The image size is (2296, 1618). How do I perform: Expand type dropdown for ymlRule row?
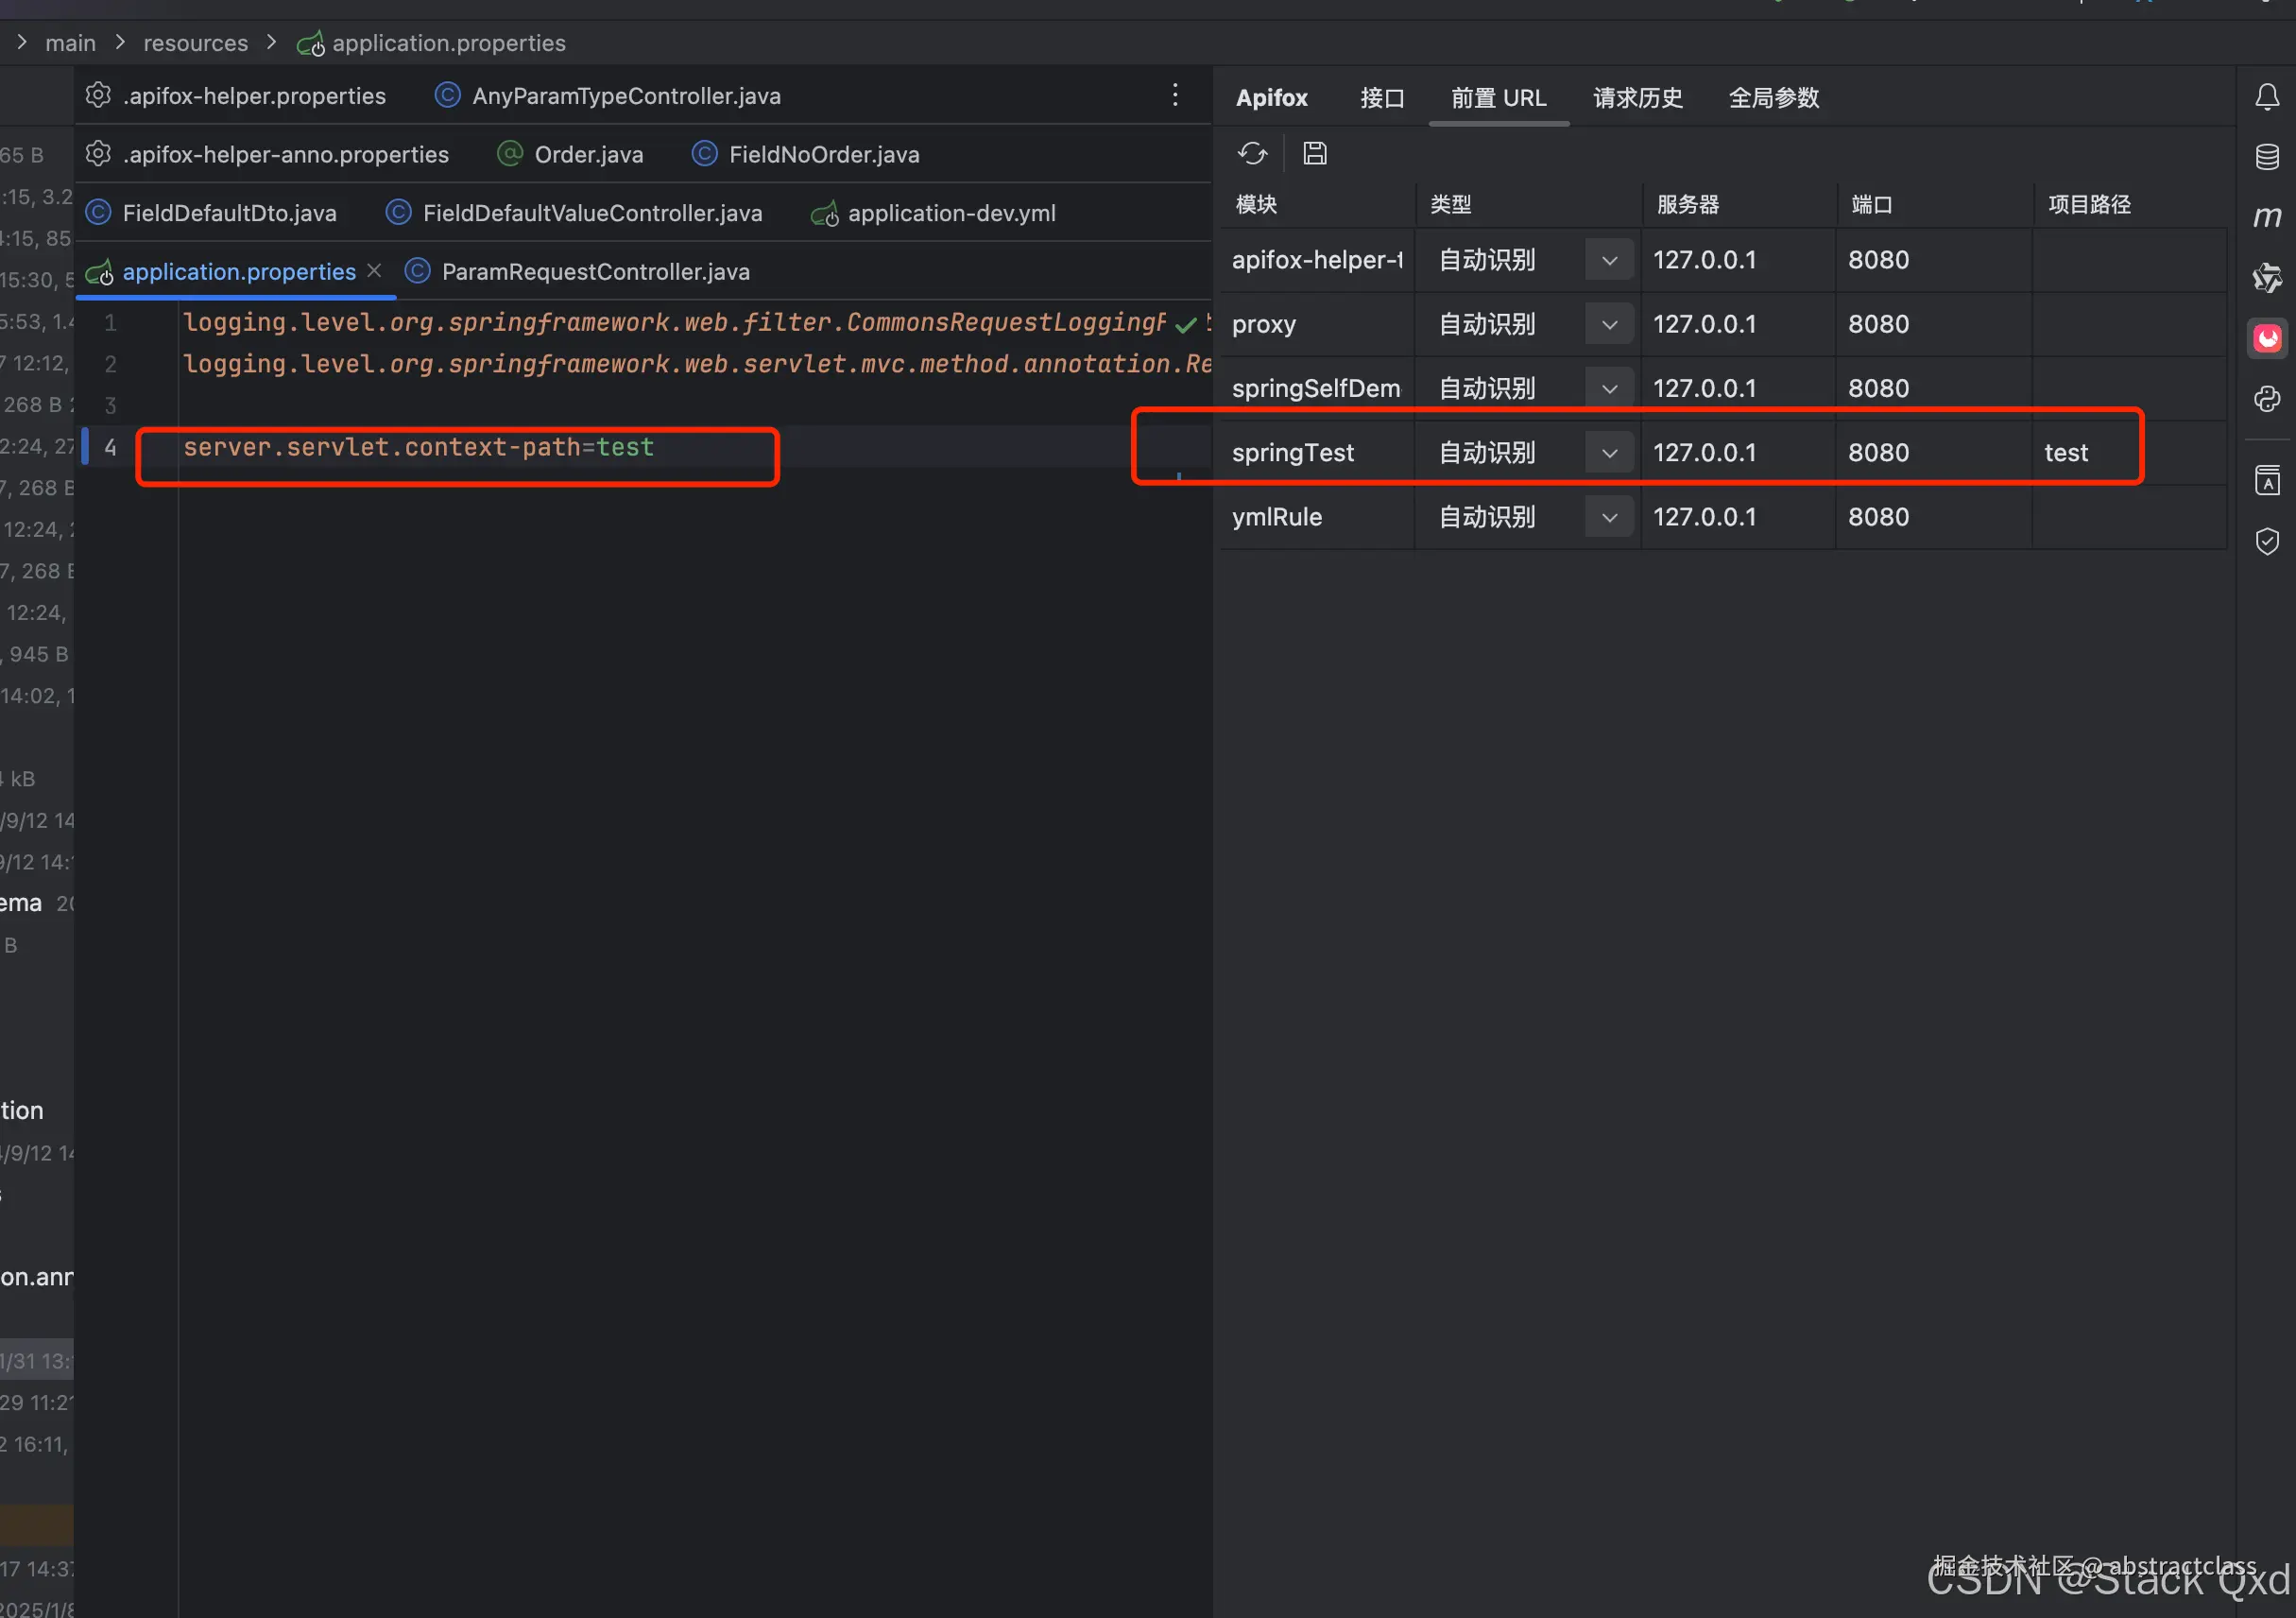point(1608,517)
